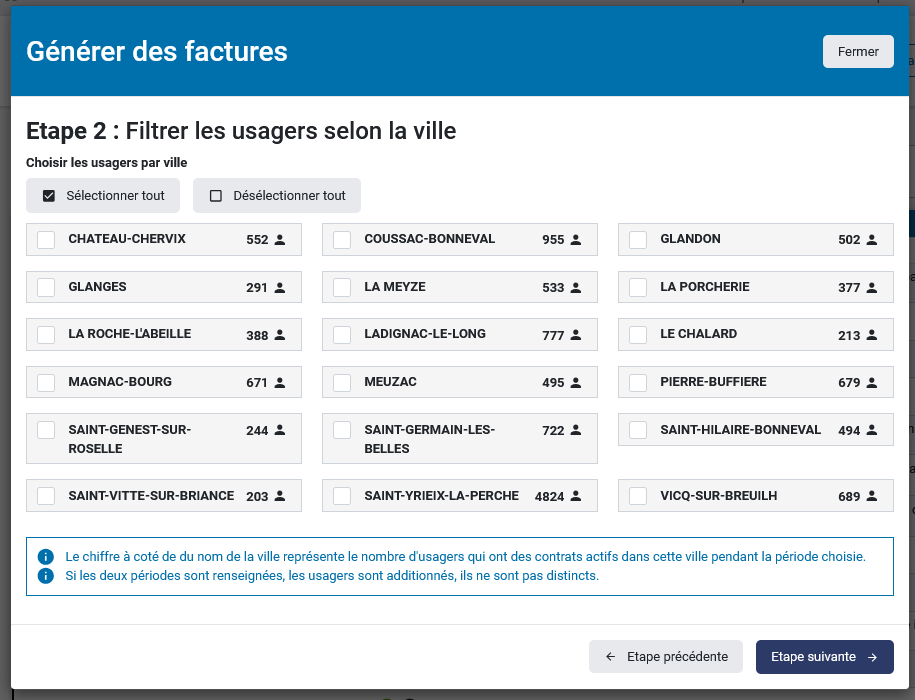Tick the MAGNAC-BOURG city checkbox

click(46, 383)
